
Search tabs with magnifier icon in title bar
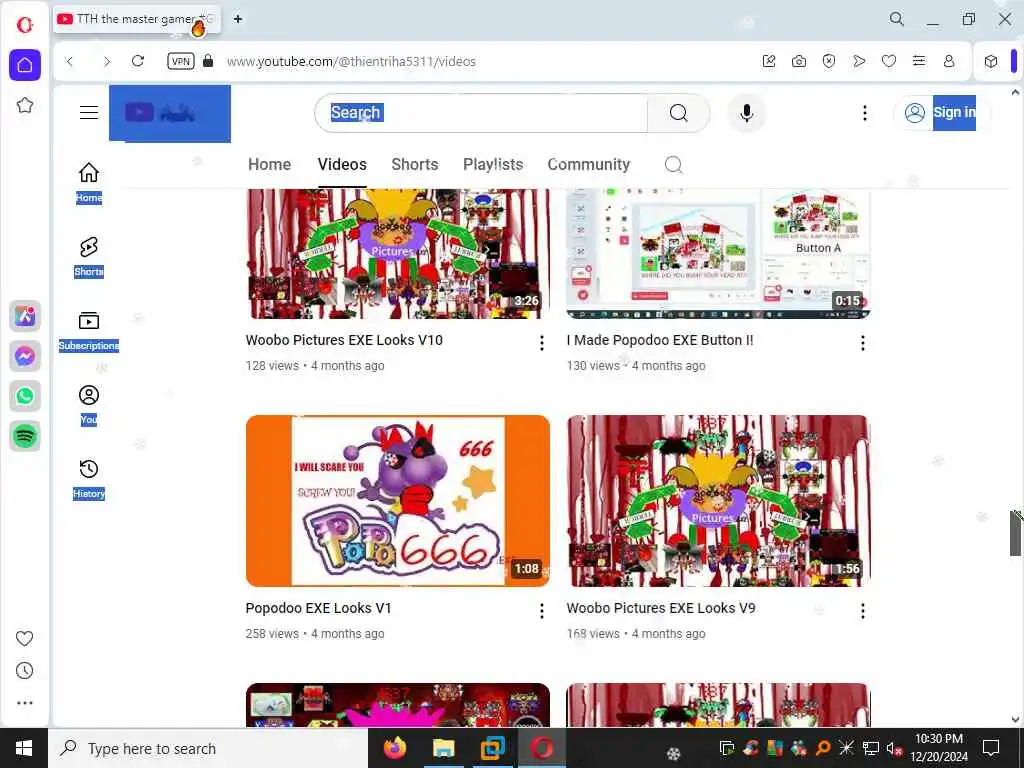[897, 19]
